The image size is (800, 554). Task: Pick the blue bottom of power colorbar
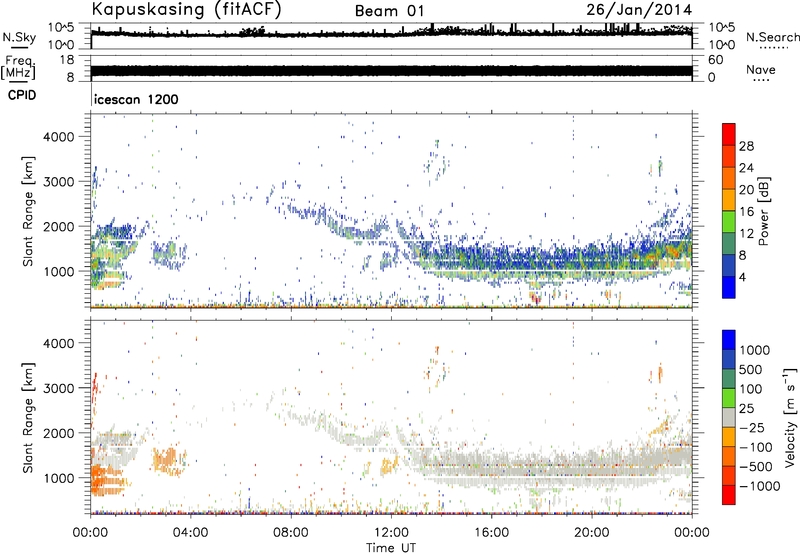tap(729, 287)
